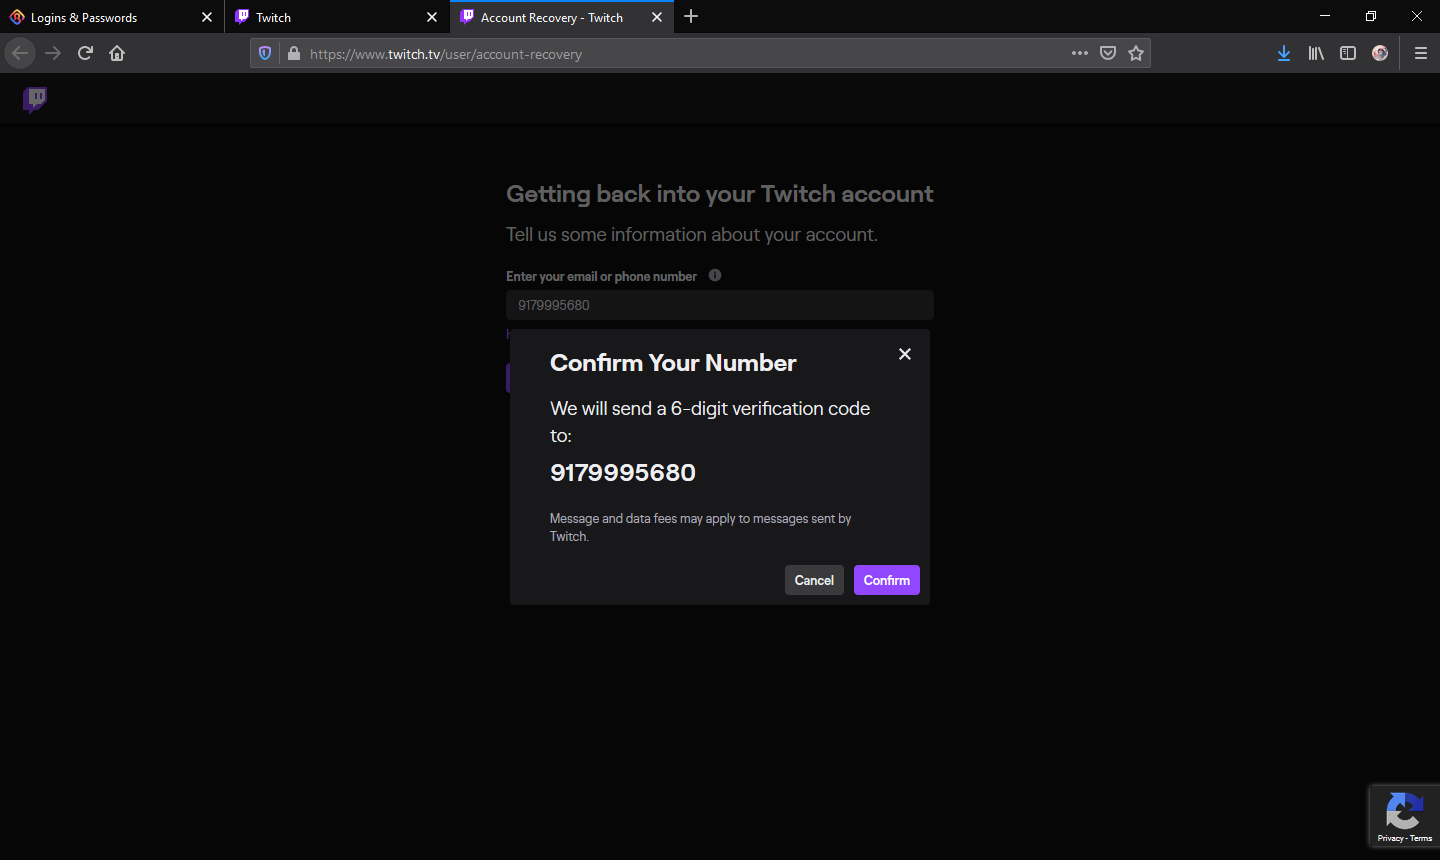Image resolution: width=1440 pixels, height=860 pixels.
Task: Open the browser home page
Action: click(117, 53)
